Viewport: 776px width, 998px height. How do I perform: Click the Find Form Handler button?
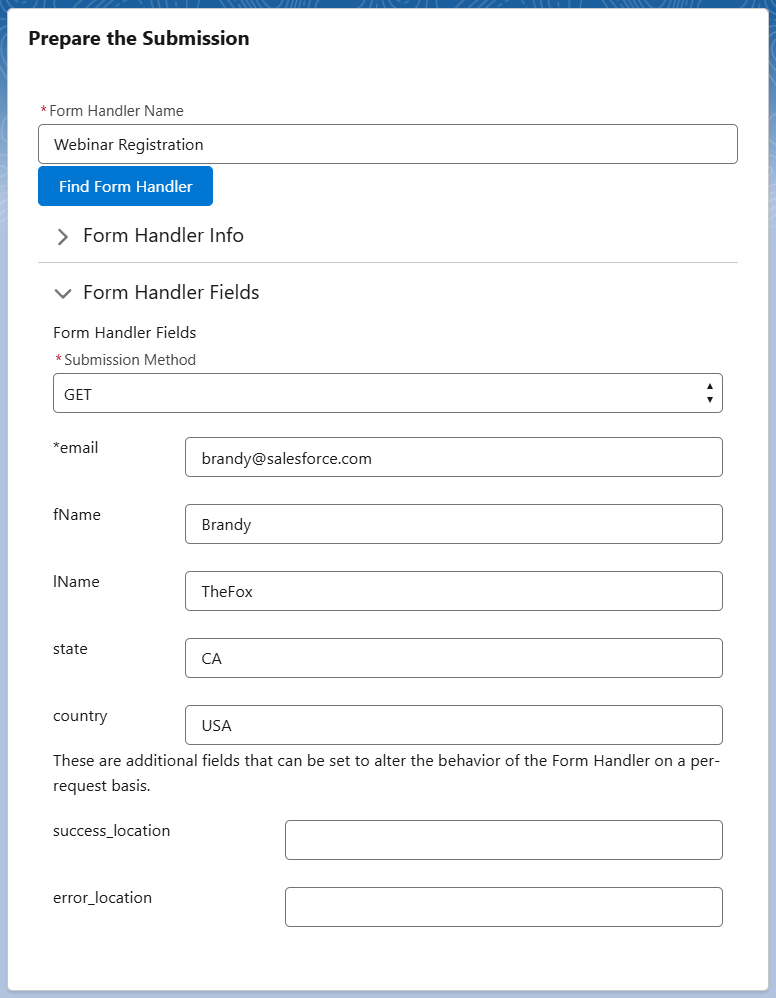tap(125, 186)
